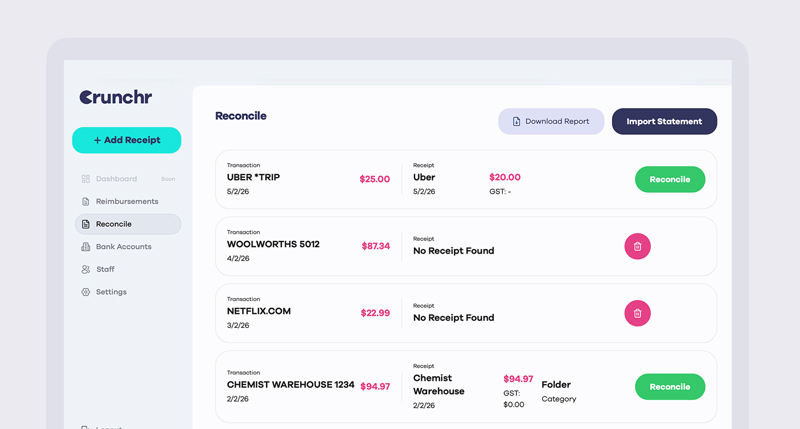Screen dimensions: 800x429
Task: Click the Soon badge beside Dashboard
Action: pyautogui.click(x=168, y=179)
